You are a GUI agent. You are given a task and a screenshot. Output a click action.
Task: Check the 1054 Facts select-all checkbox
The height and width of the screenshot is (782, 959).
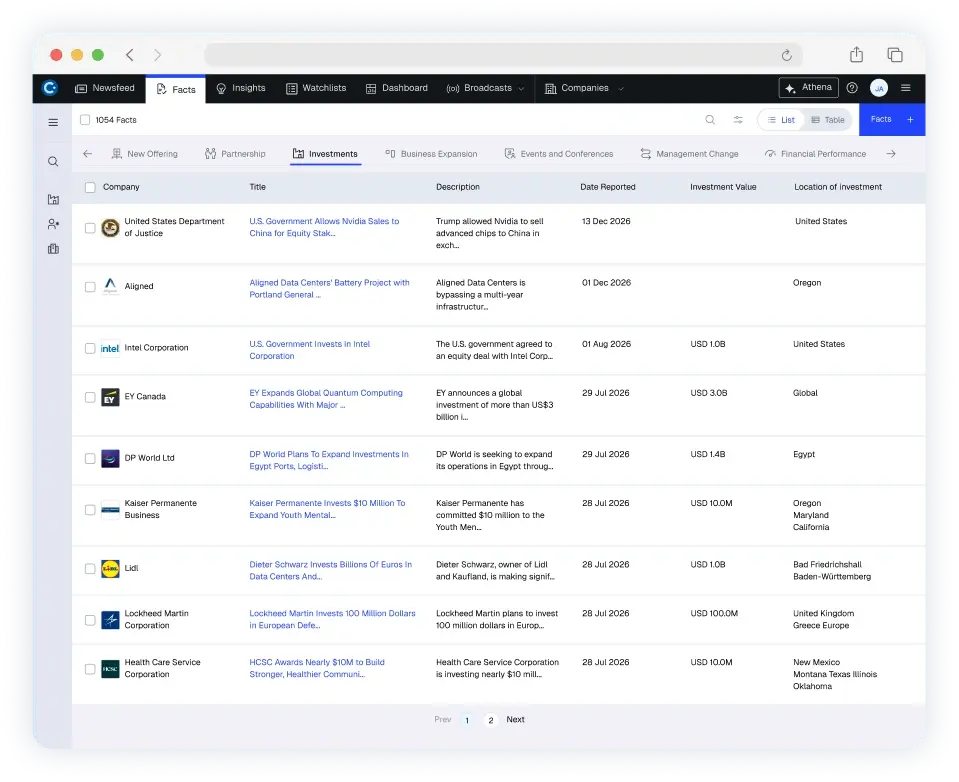click(x=85, y=120)
